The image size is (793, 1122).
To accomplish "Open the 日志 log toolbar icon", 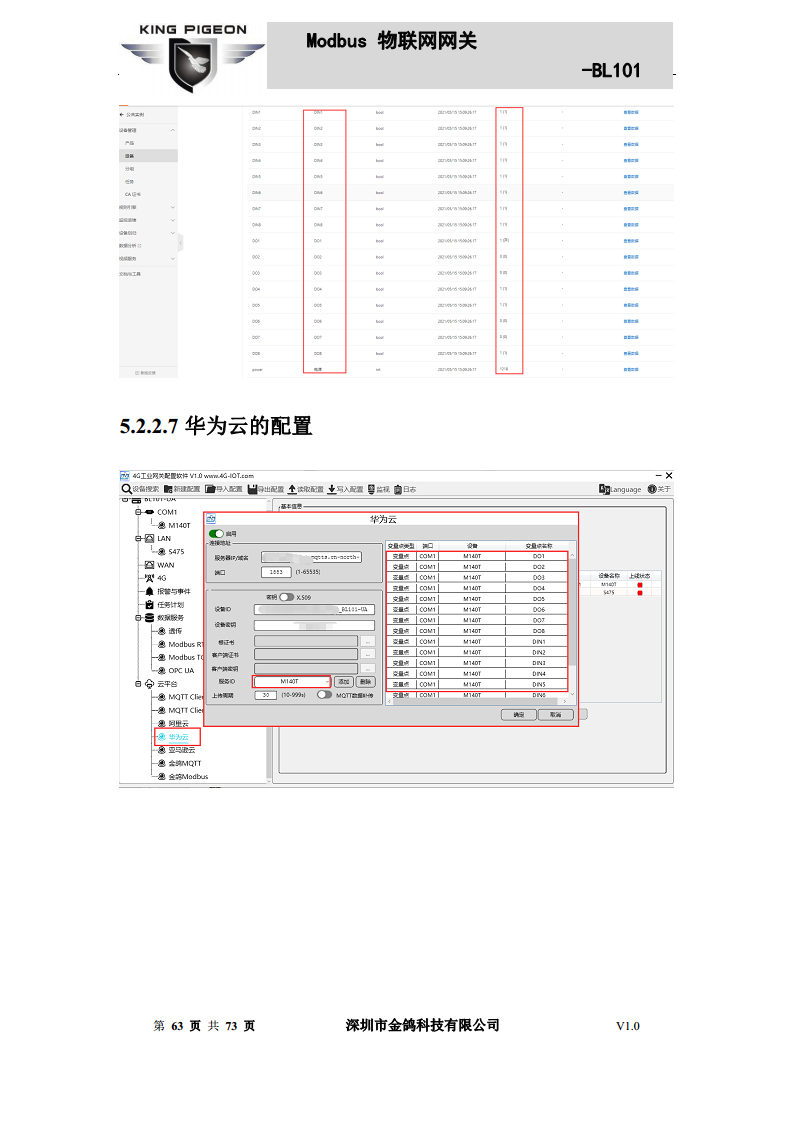I will point(398,489).
